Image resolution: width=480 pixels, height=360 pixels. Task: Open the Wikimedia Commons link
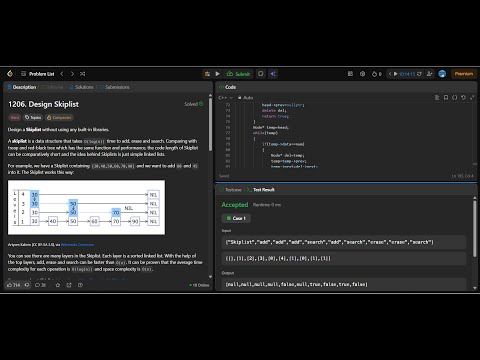pos(77,245)
